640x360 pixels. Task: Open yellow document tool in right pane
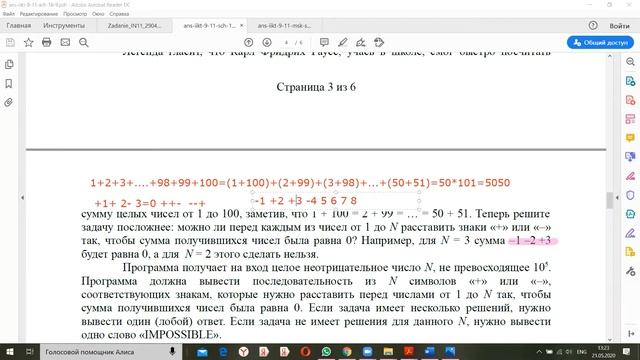coord(630,252)
